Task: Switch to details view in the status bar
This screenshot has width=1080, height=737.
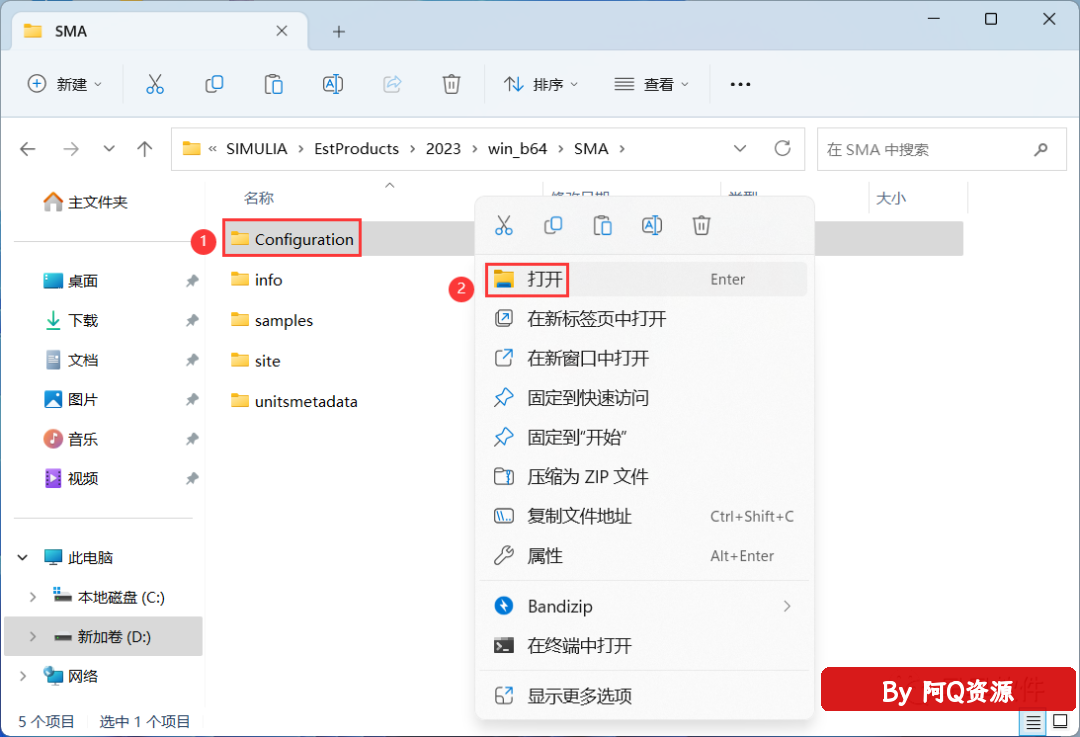Action: pos(1034,721)
